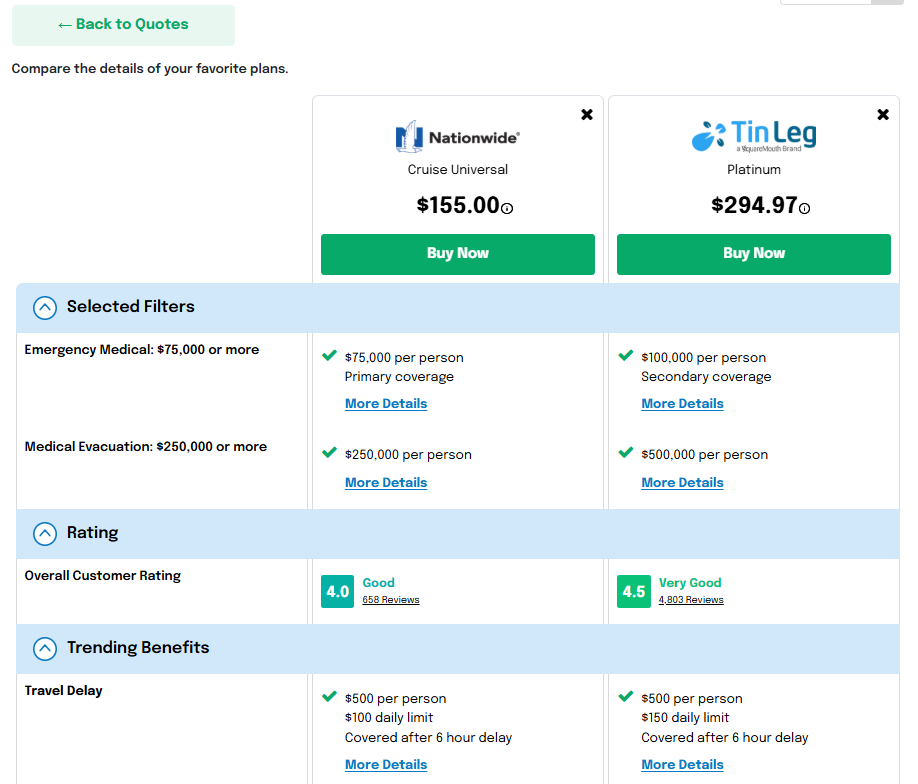Click checkmark beside $250,000 per person
The height and width of the screenshot is (784, 918).
pos(330,453)
